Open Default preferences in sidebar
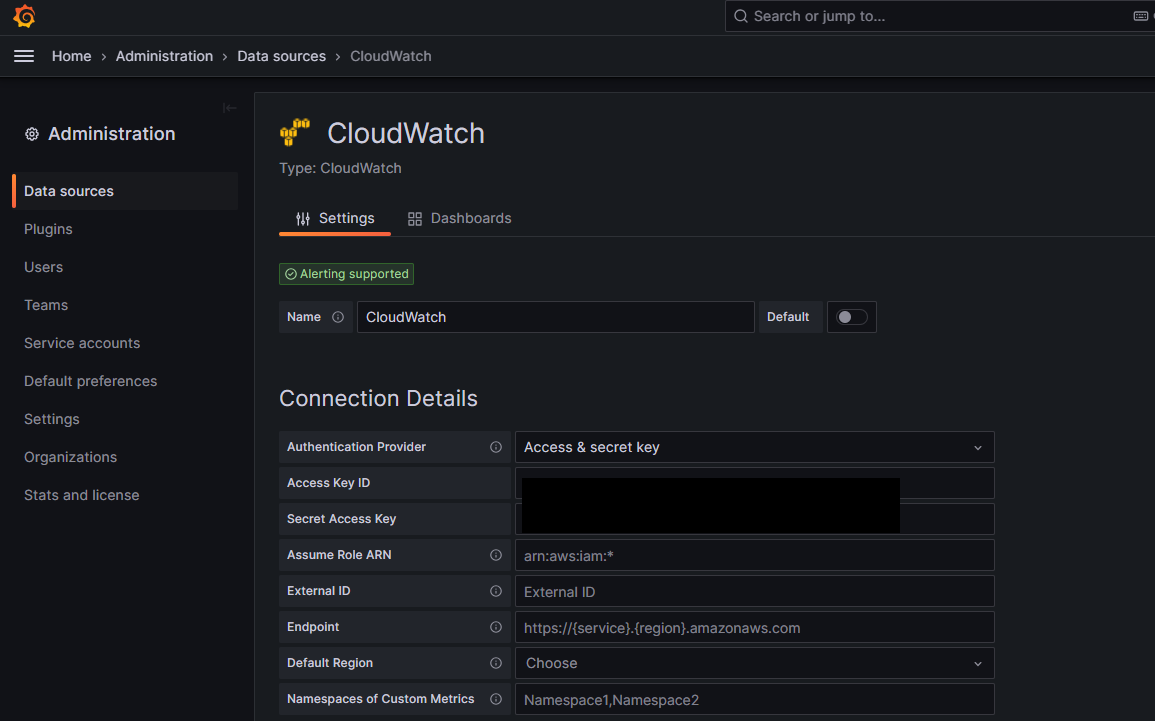 (x=91, y=381)
